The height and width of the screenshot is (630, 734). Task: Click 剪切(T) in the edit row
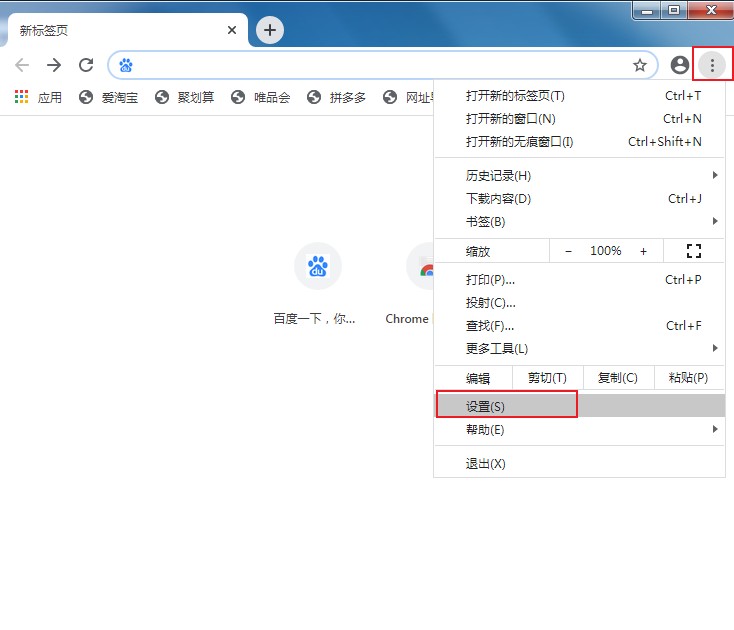coord(548,378)
